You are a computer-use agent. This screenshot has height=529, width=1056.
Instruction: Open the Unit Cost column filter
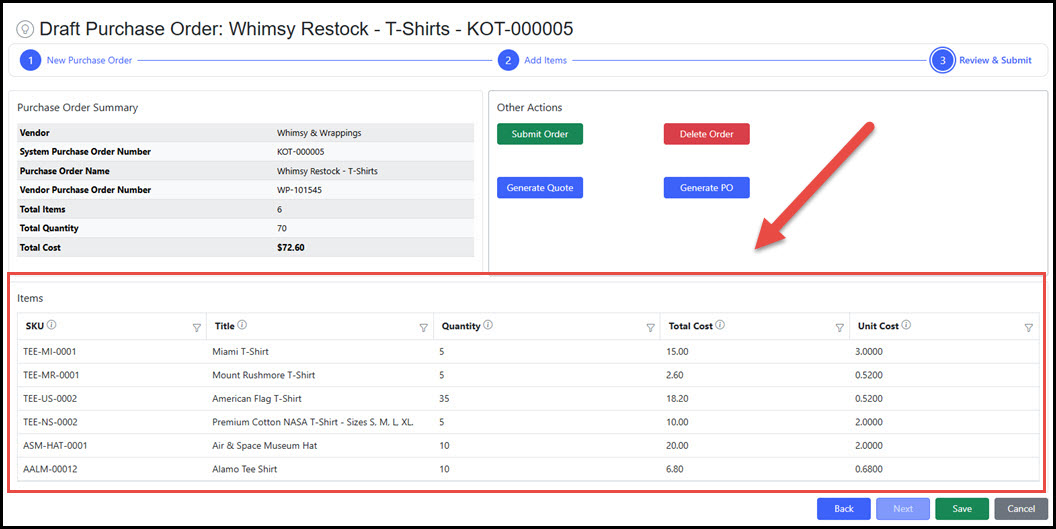coord(1028,327)
